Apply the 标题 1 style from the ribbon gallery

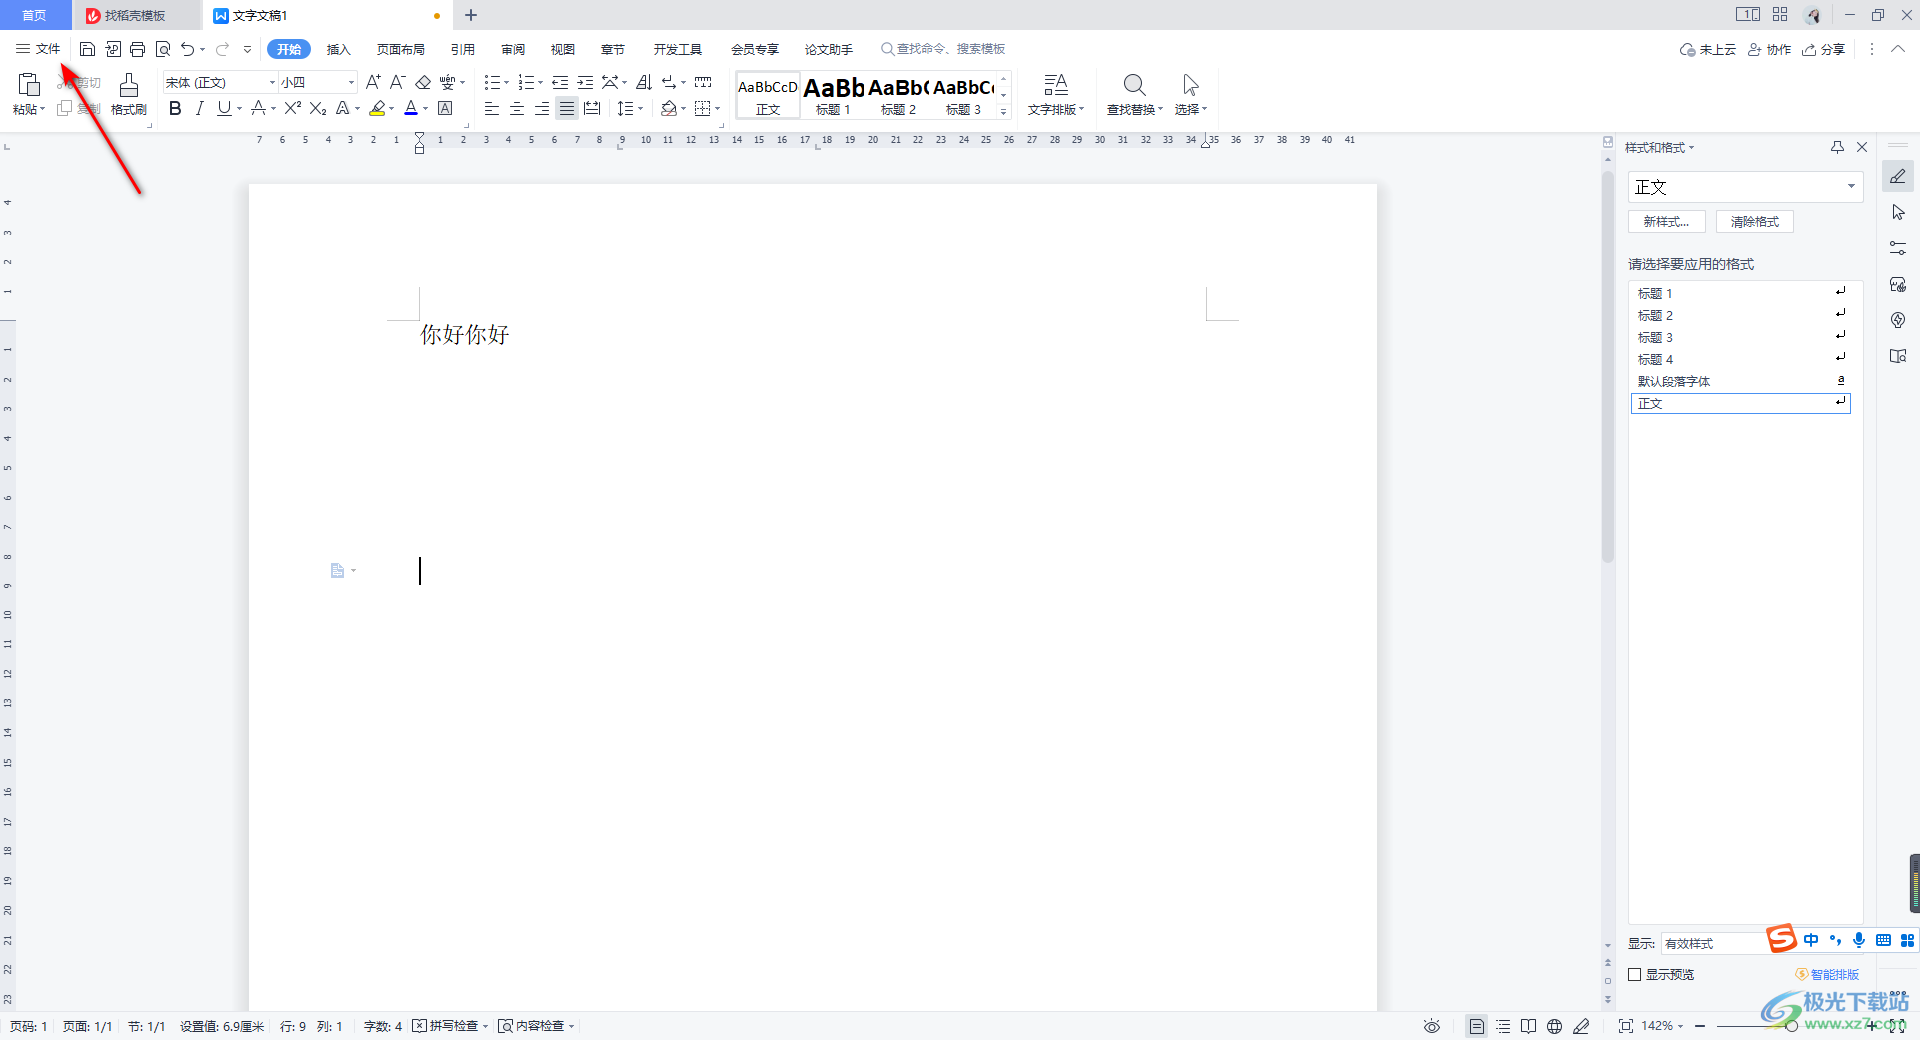(833, 95)
